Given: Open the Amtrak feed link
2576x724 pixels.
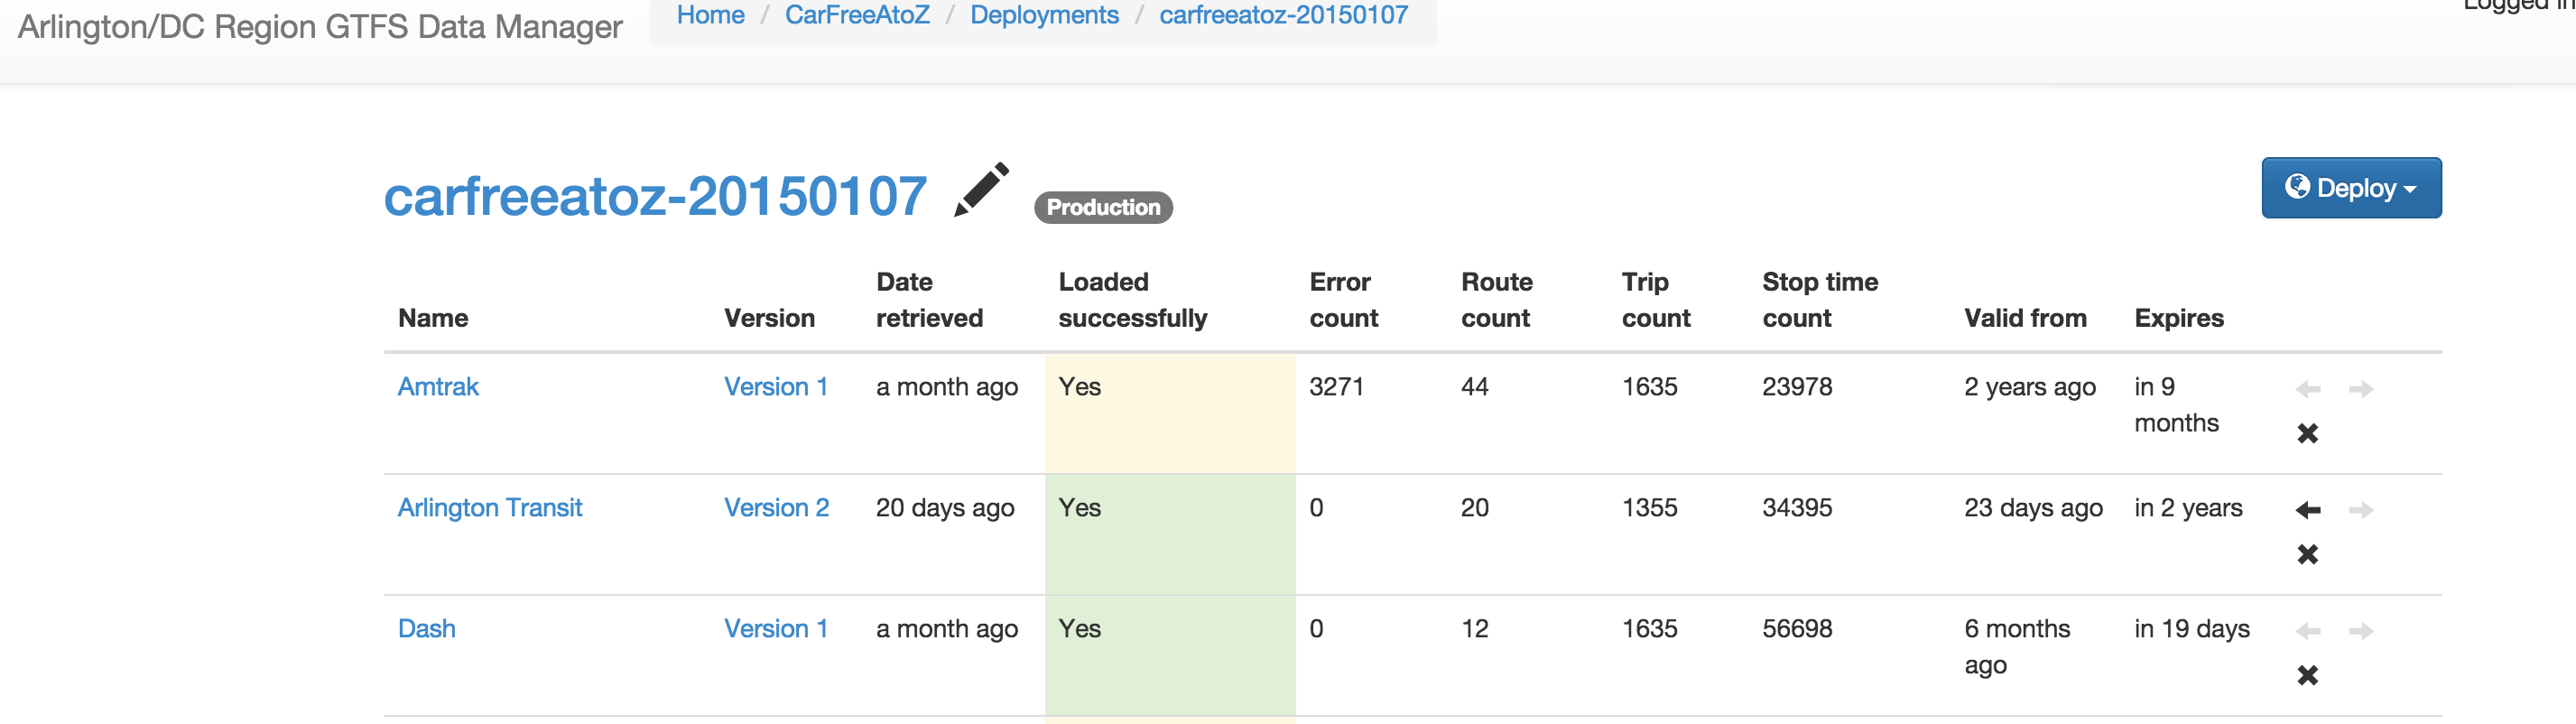Looking at the screenshot, I should 438,387.
